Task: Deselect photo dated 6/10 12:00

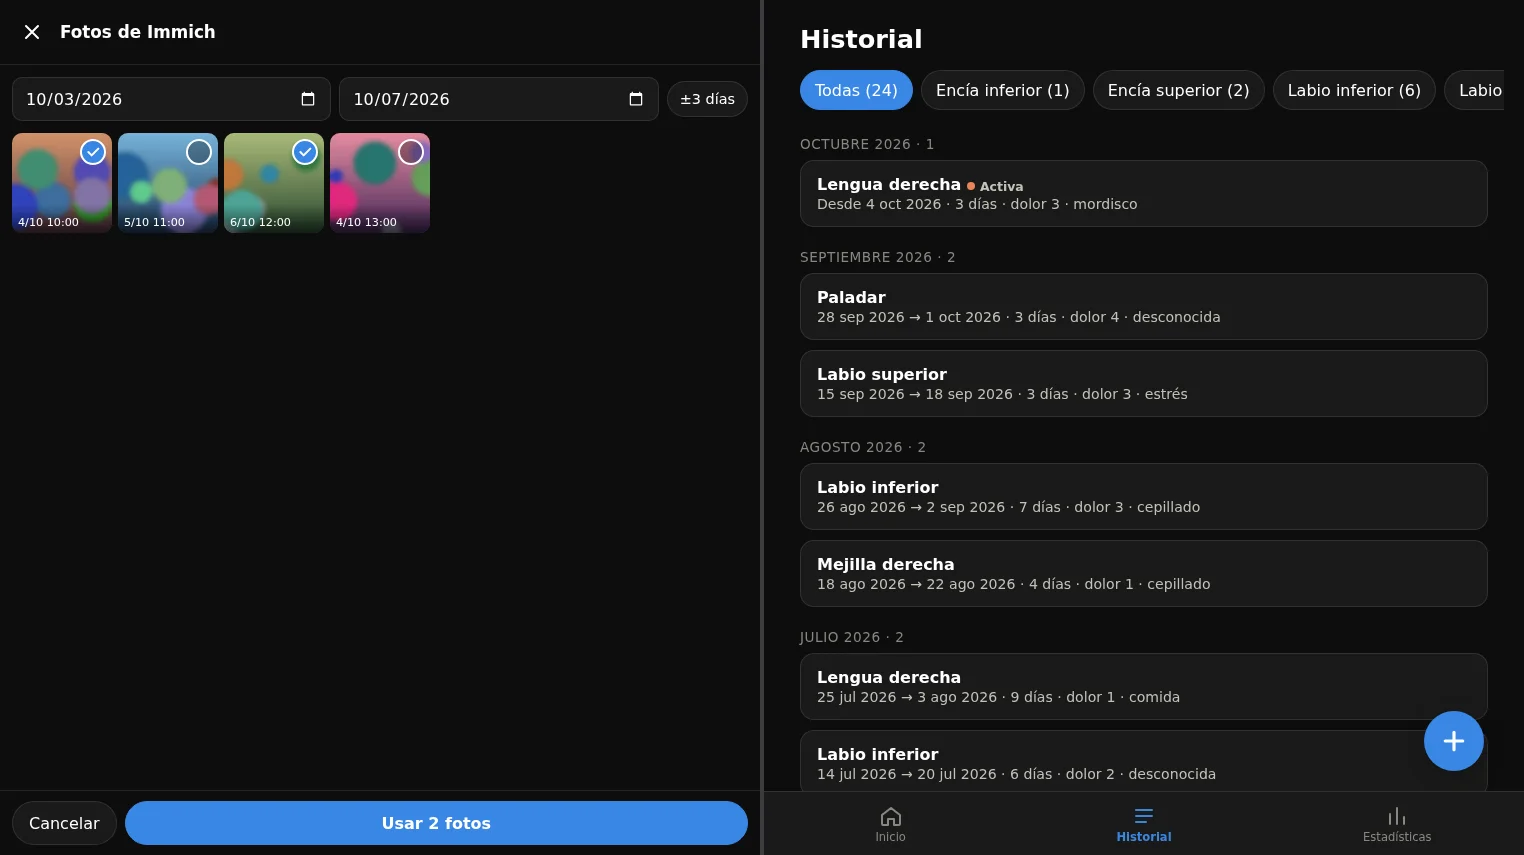Action: click(305, 152)
